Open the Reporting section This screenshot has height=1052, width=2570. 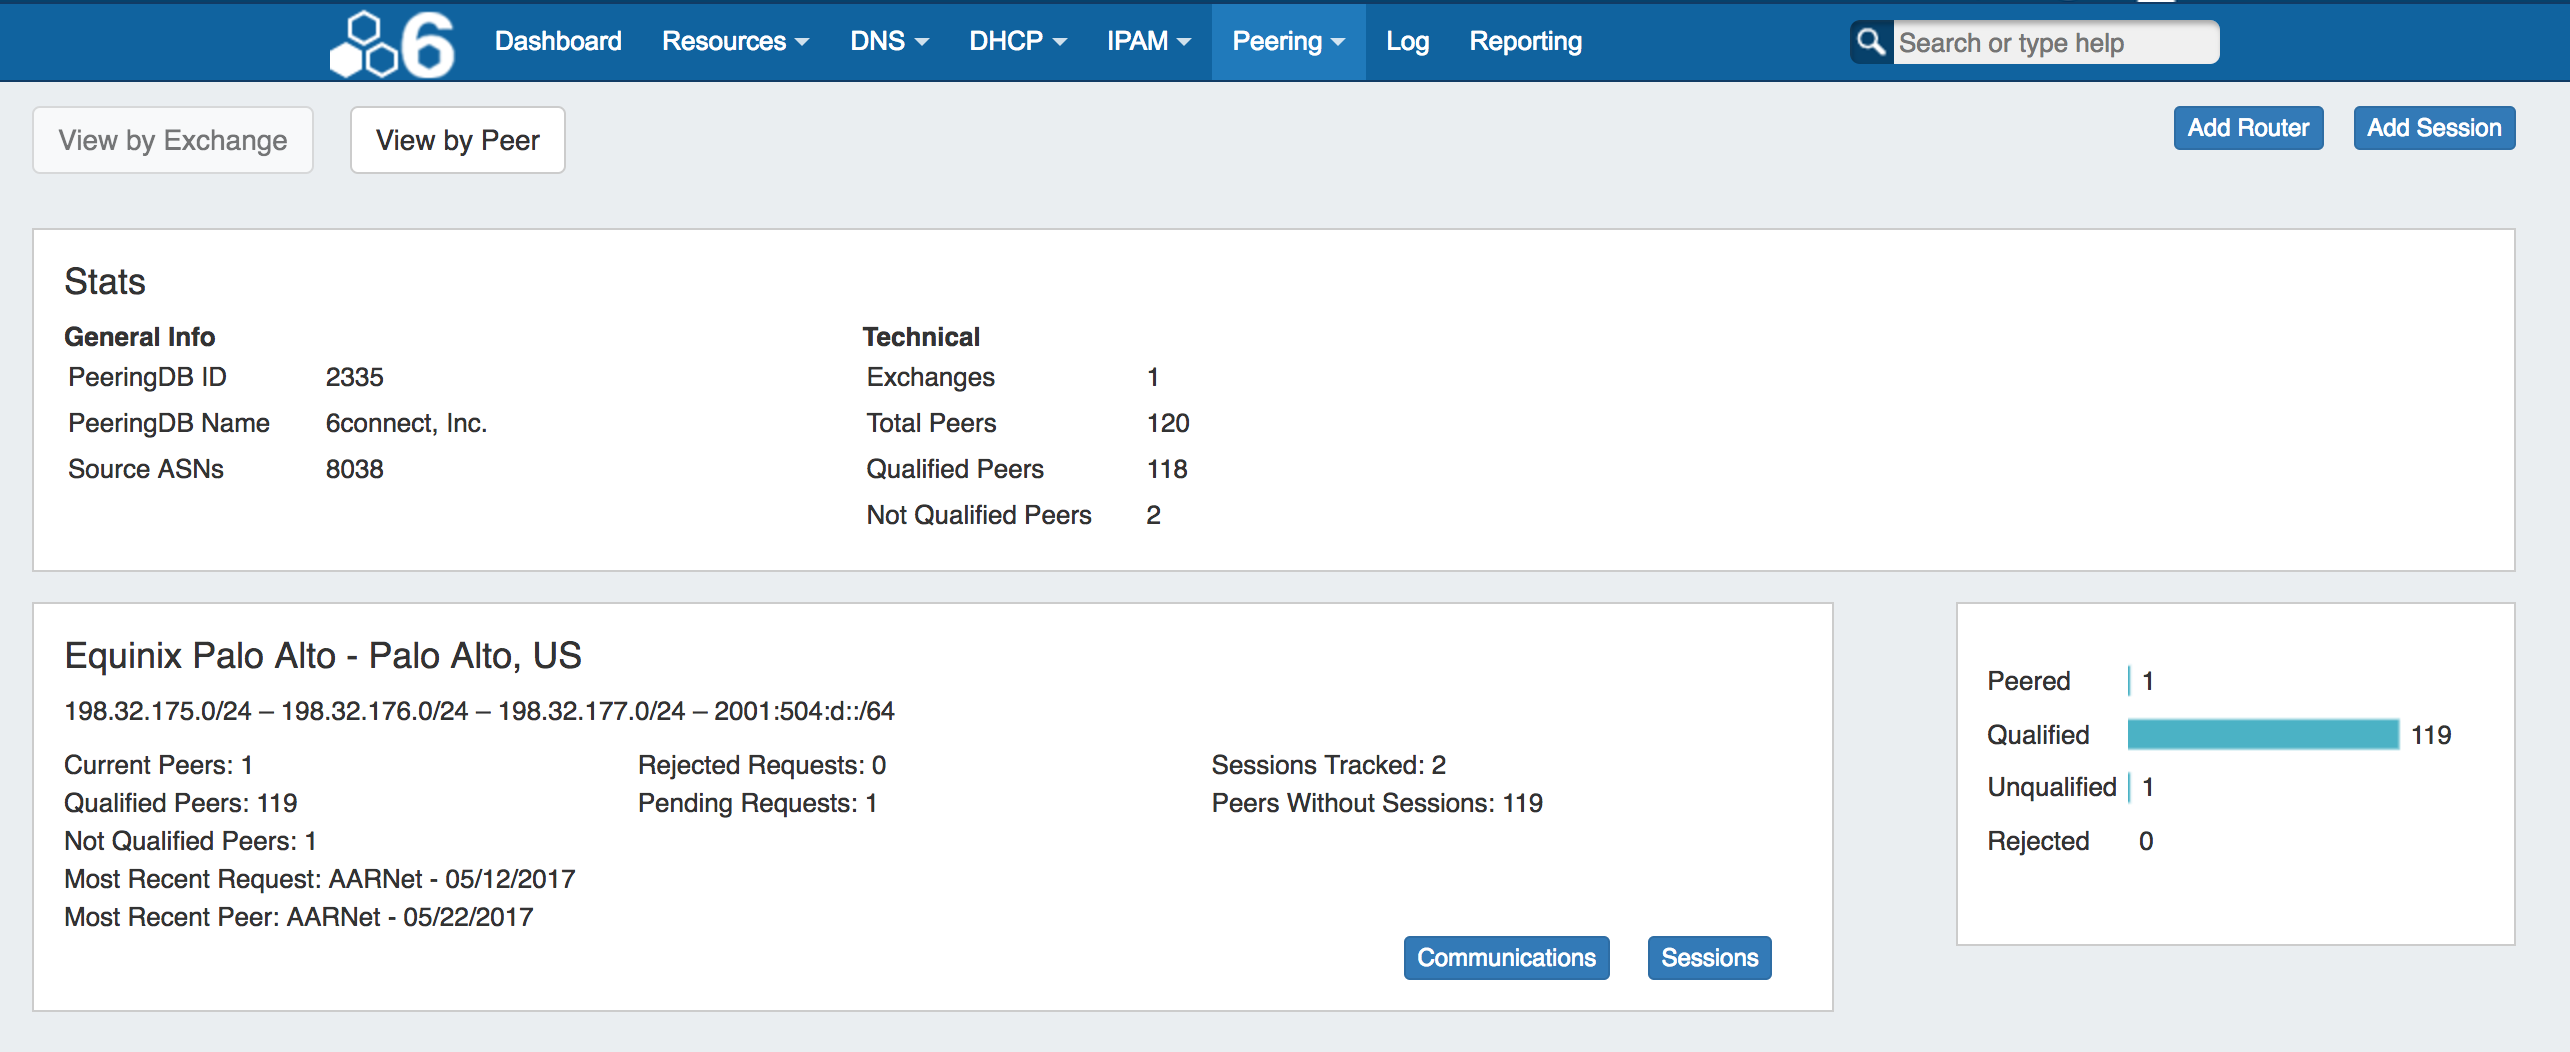click(x=1525, y=42)
